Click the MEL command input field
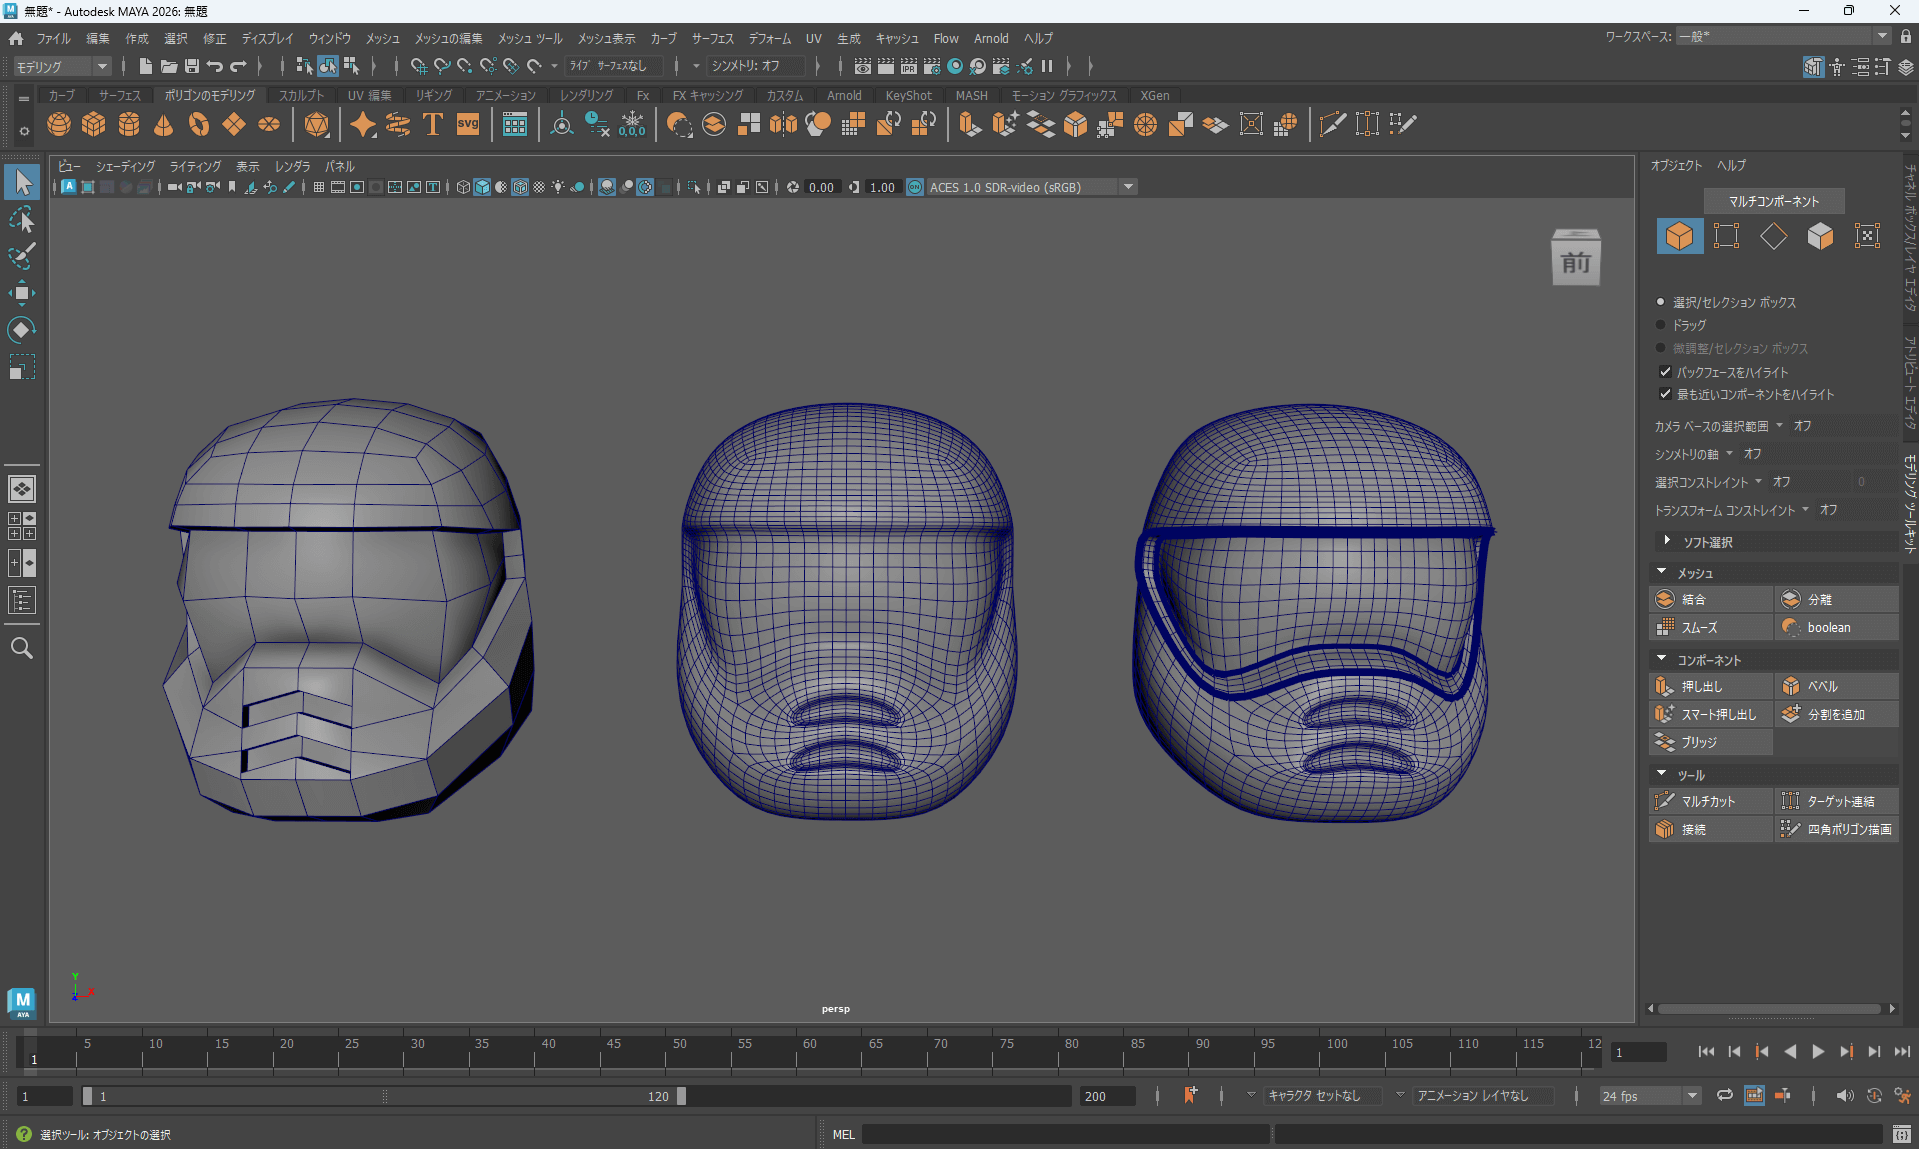Image resolution: width=1919 pixels, height=1149 pixels. point(1065,1134)
